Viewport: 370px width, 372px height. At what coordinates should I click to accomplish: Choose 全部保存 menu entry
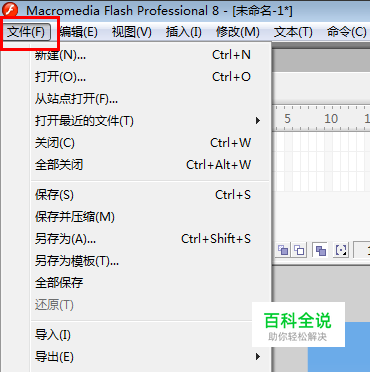click(150, 283)
